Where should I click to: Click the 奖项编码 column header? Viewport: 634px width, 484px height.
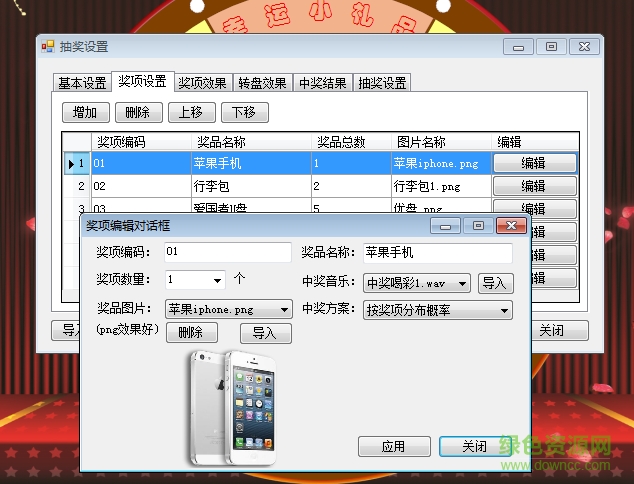tap(141, 142)
